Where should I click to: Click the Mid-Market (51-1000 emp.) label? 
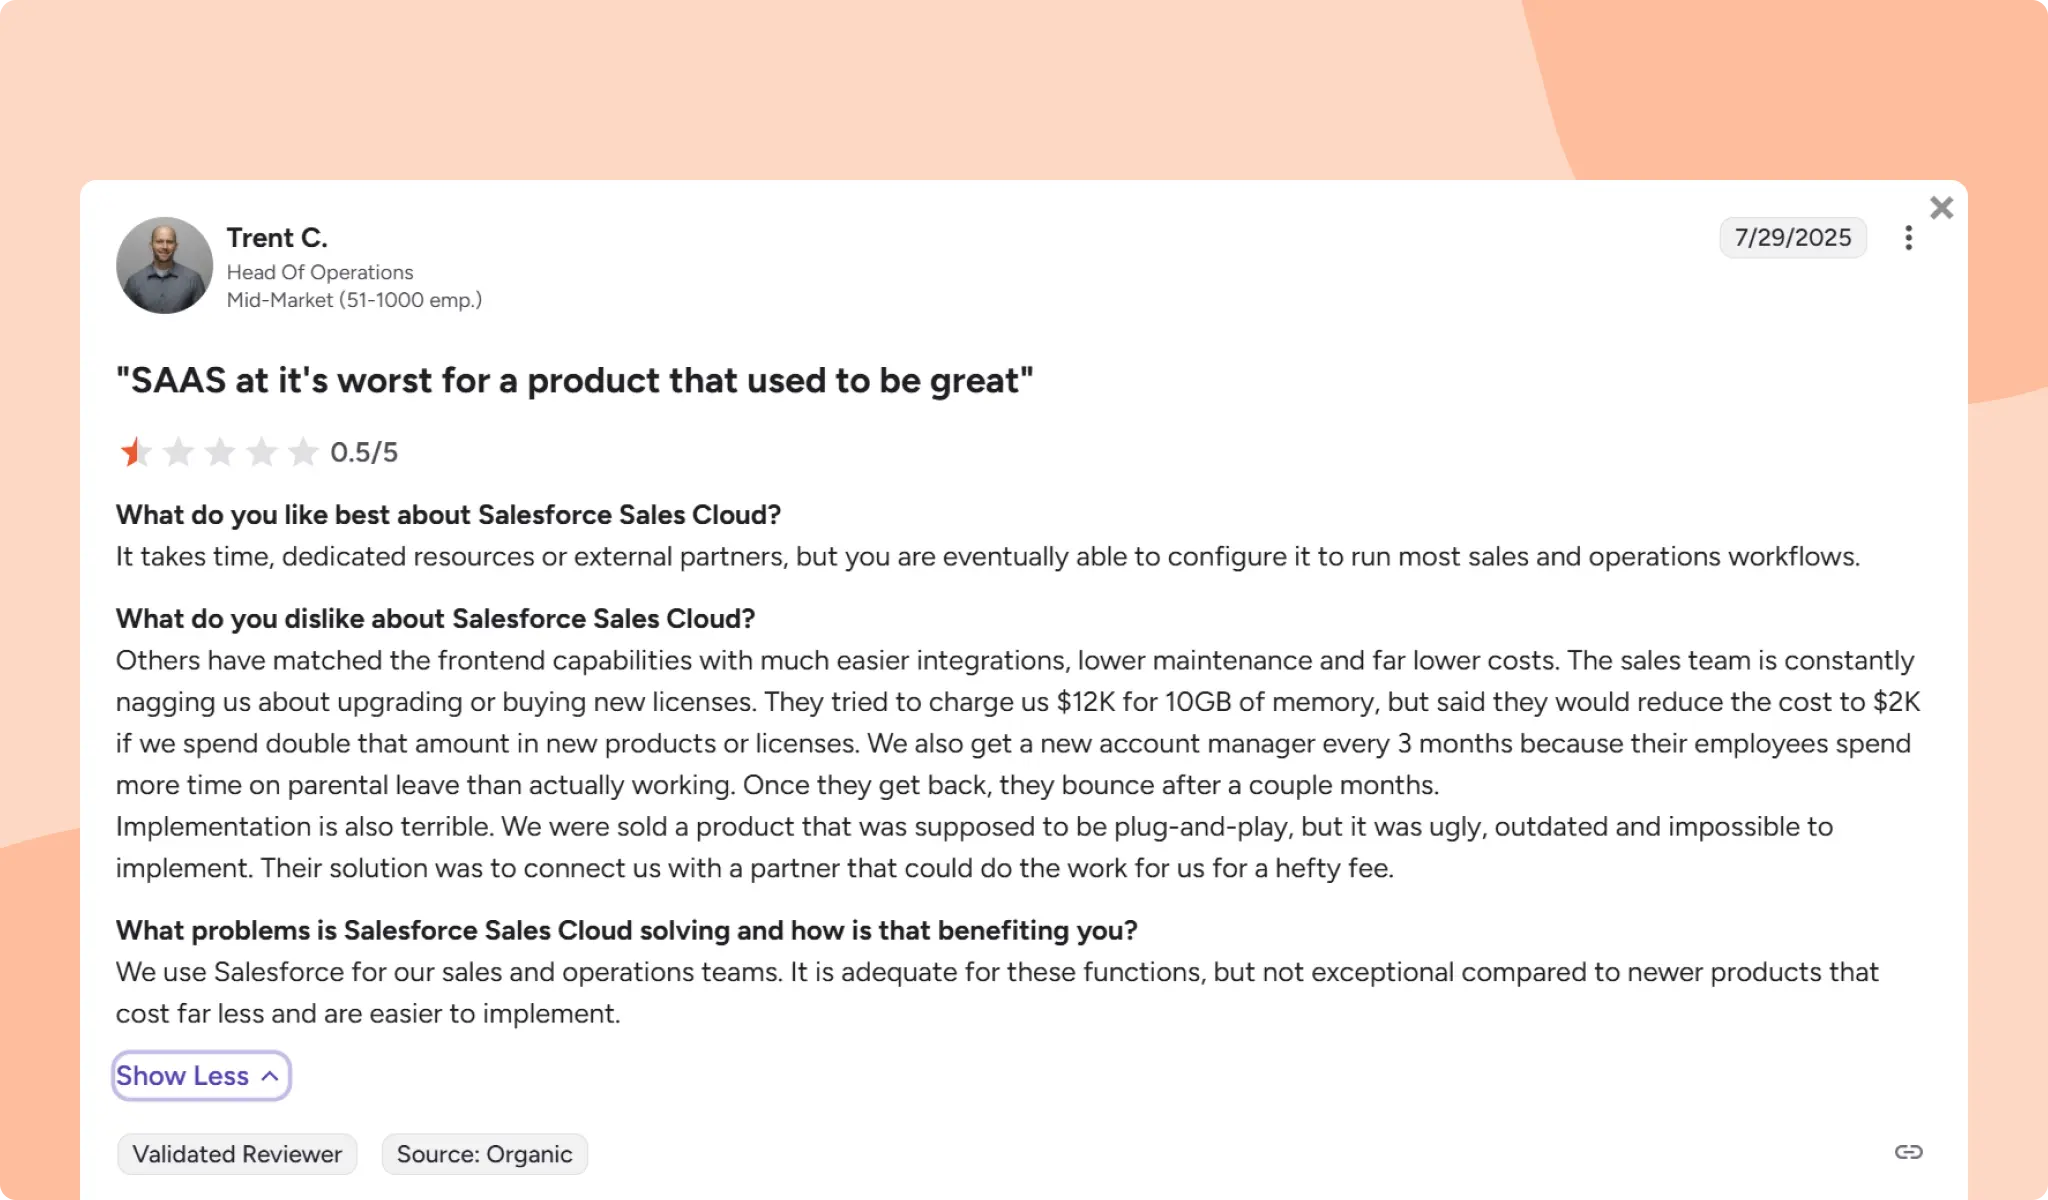pyautogui.click(x=354, y=300)
